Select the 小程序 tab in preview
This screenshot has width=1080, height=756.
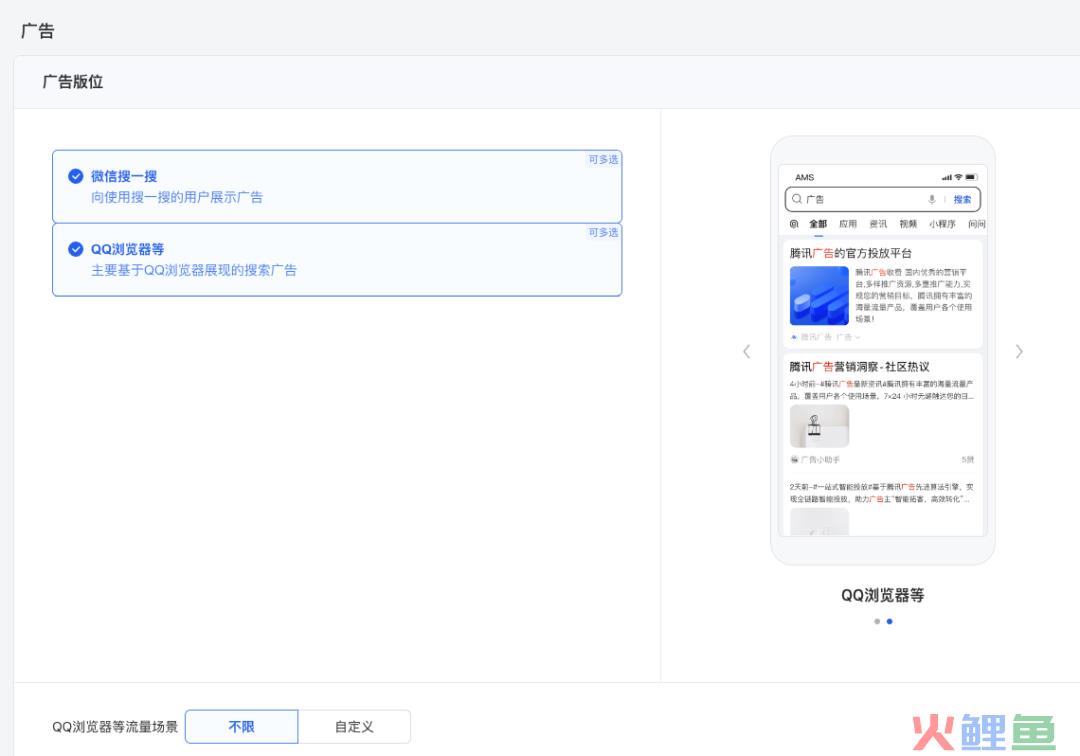(x=942, y=224)
